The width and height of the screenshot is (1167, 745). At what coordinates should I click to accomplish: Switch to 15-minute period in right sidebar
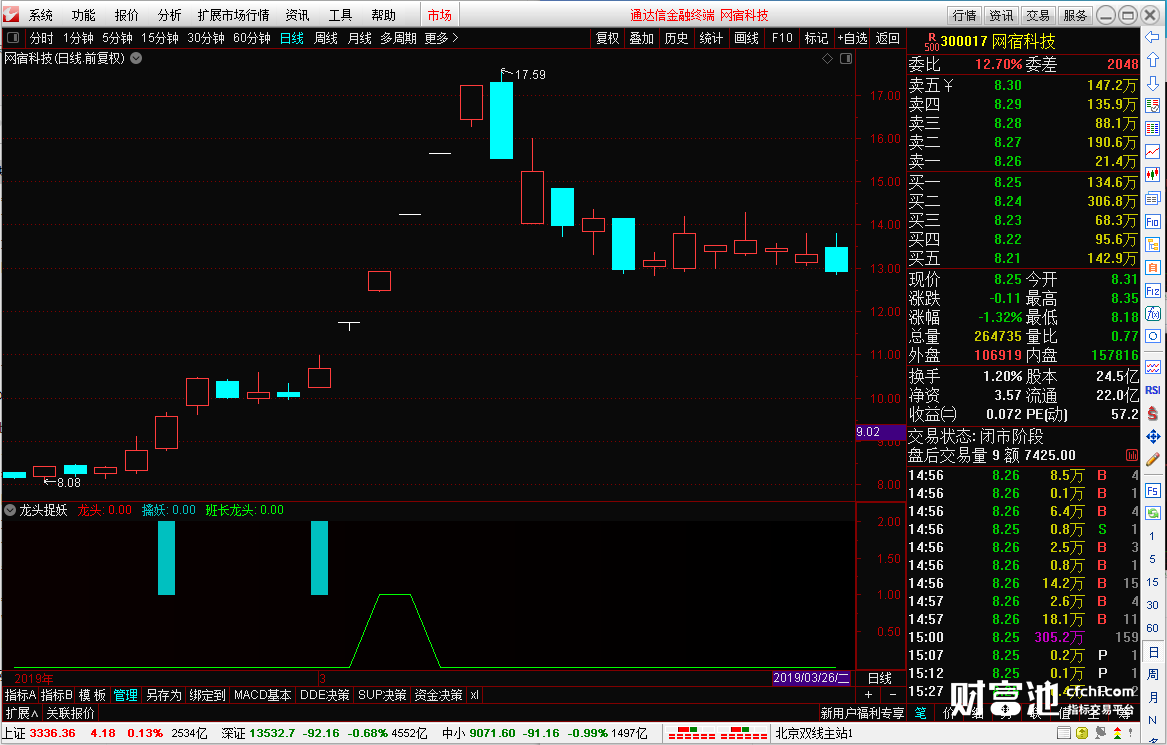[x=1152, y=582]
